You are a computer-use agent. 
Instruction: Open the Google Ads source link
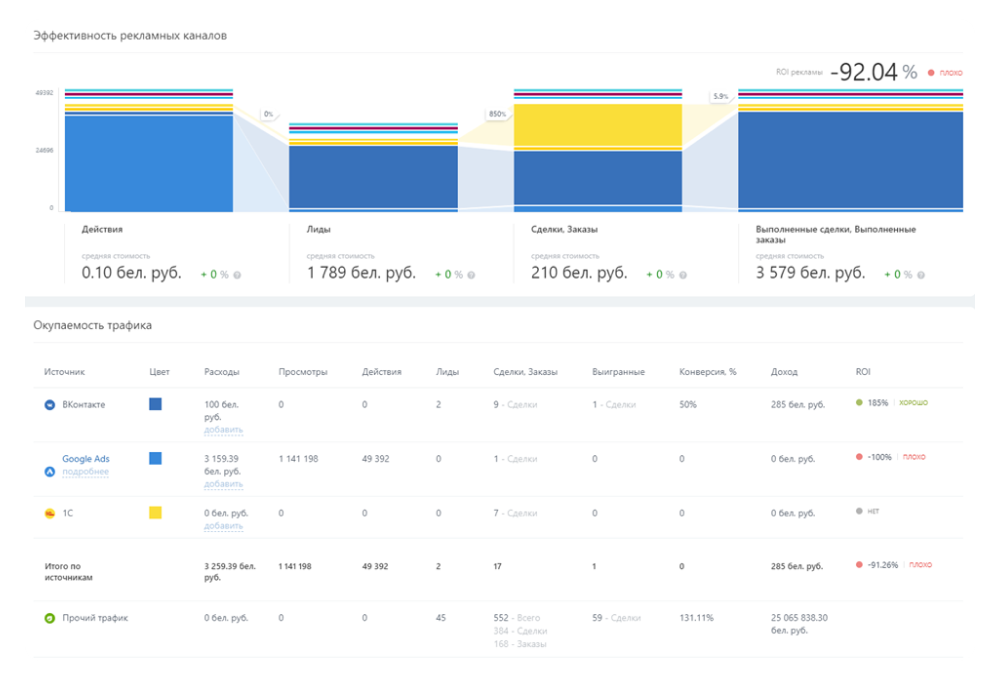(84, 459)
